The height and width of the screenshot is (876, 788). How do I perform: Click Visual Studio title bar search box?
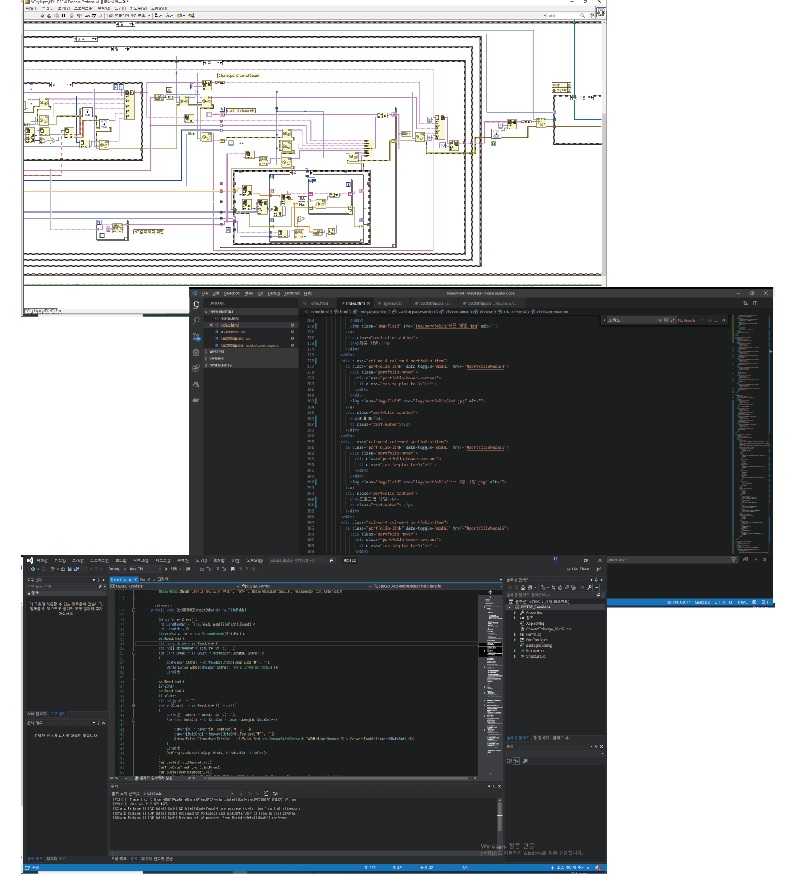coord(300,560)
